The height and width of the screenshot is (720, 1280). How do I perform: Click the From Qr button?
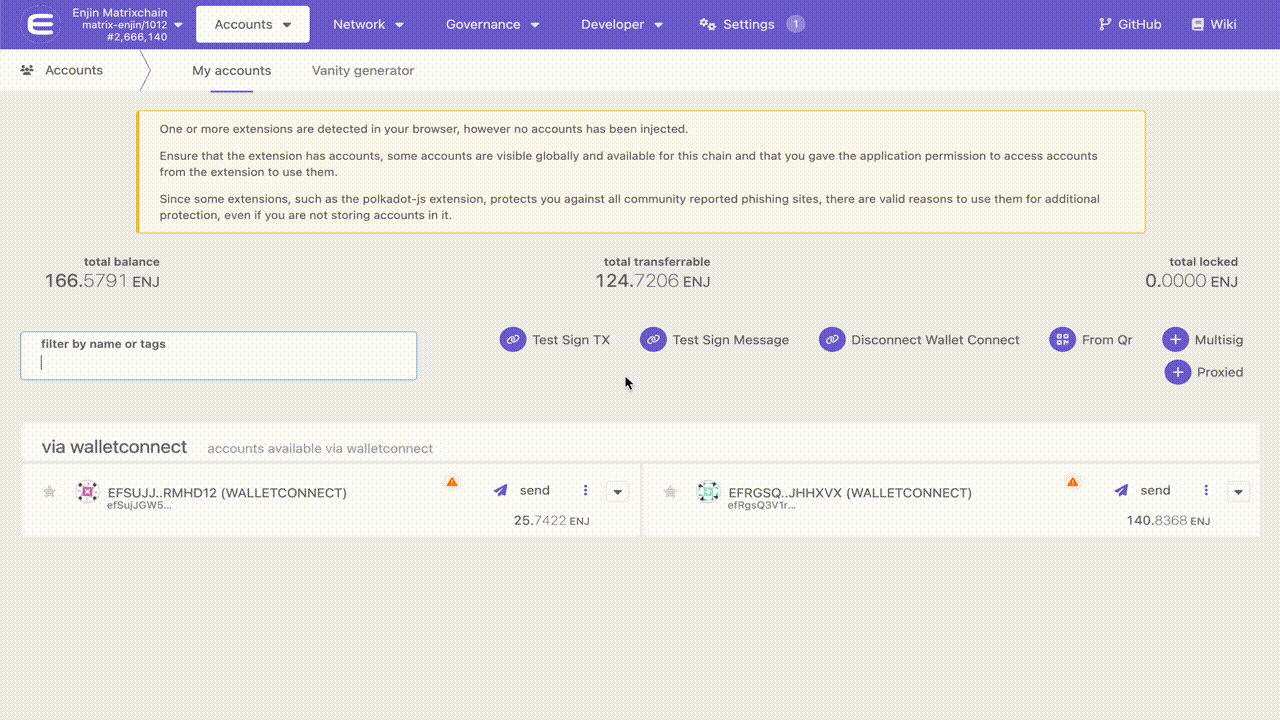pos(1091,340)
